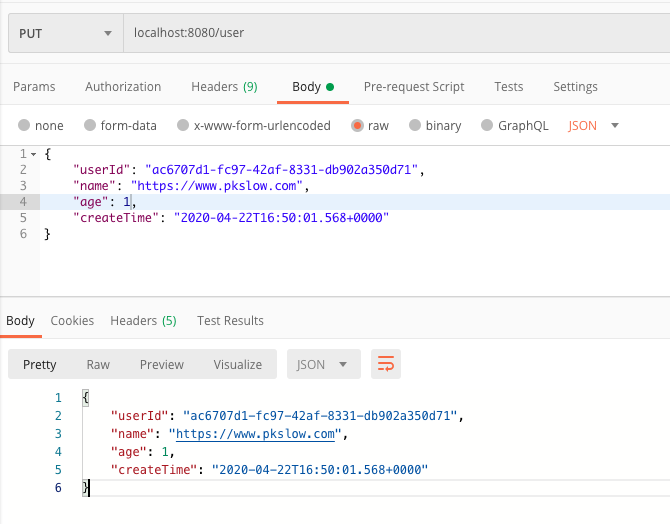
Task: Switch to the Params tab
Action: point(34,87)
